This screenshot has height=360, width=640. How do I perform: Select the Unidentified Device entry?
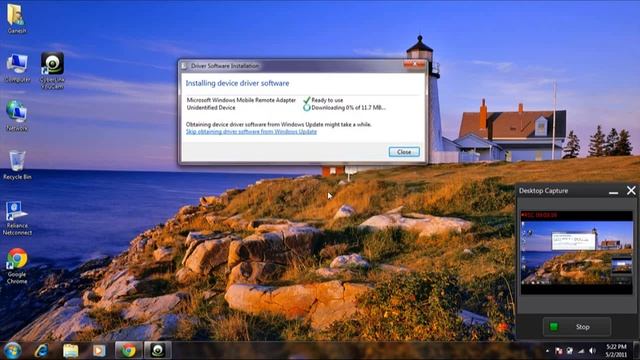(x=211, y=108)
